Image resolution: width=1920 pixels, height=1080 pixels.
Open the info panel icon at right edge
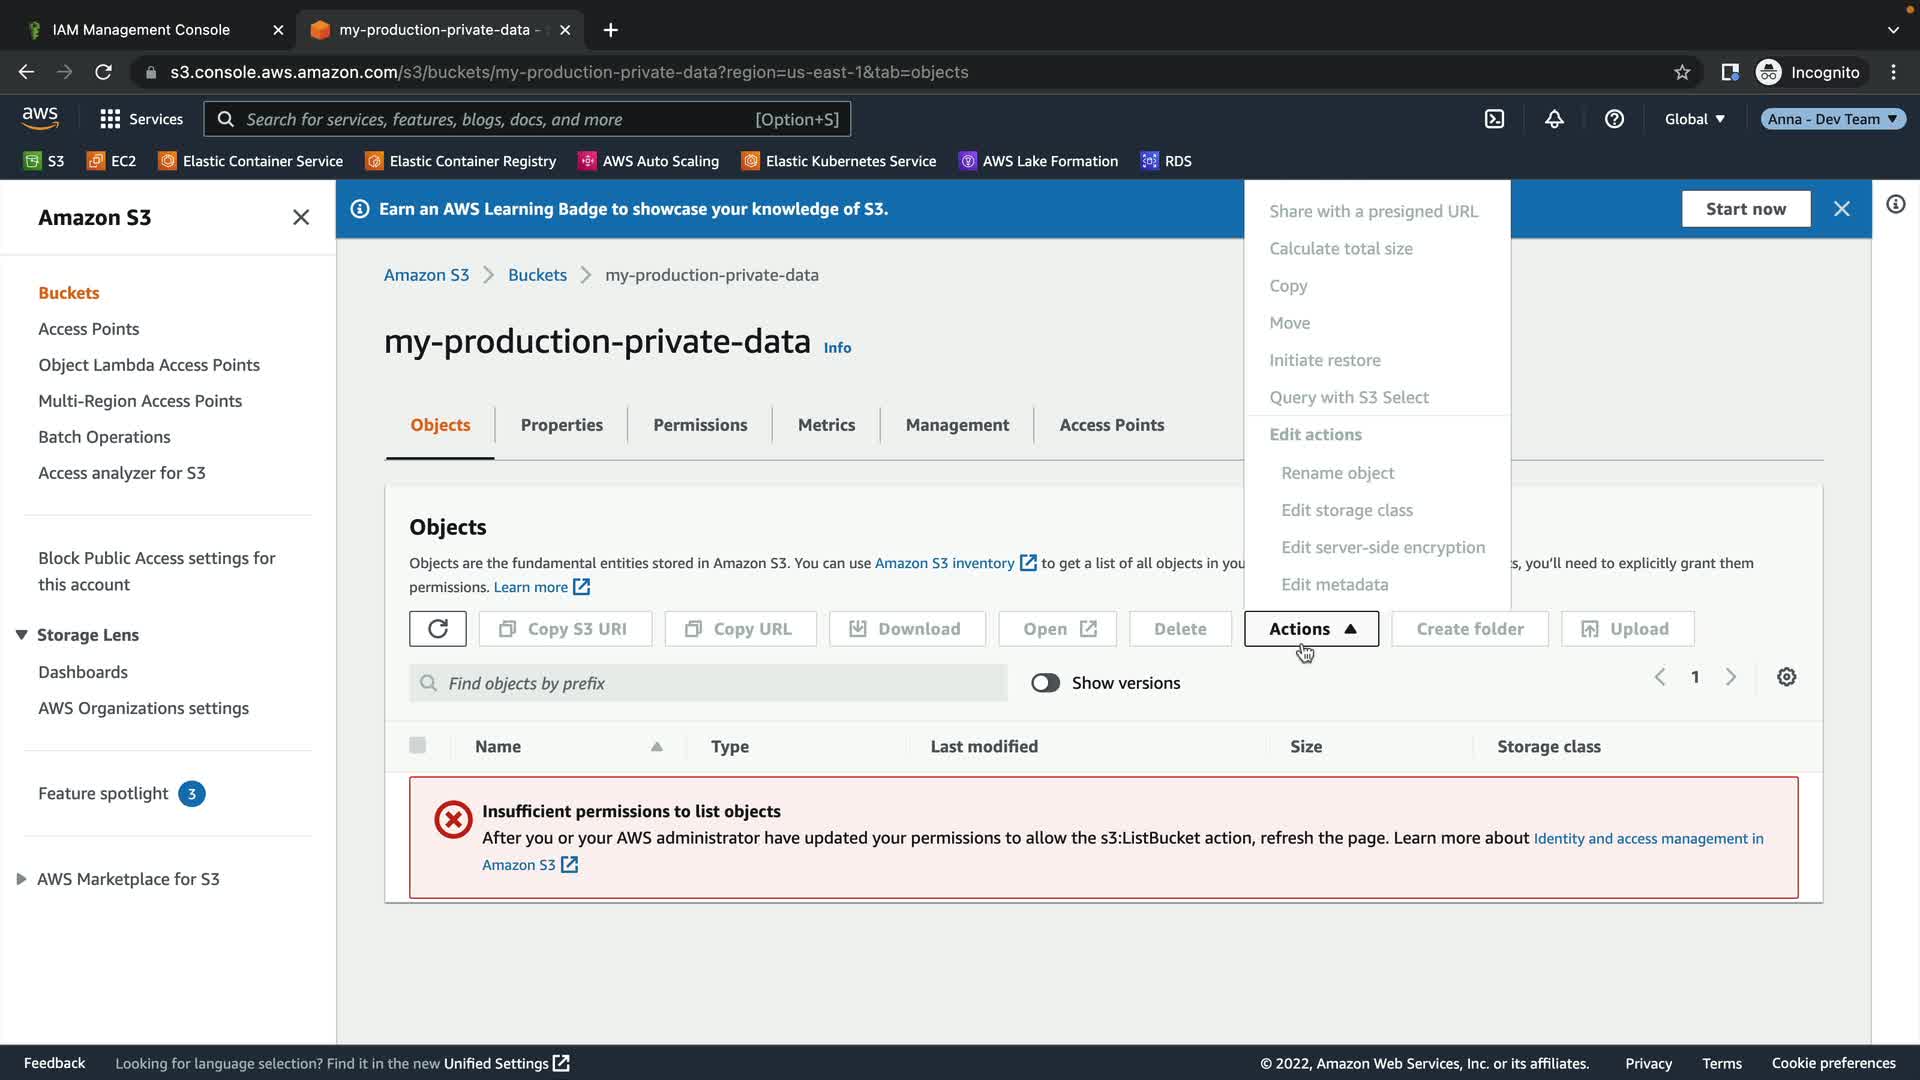pos(1895,205)
